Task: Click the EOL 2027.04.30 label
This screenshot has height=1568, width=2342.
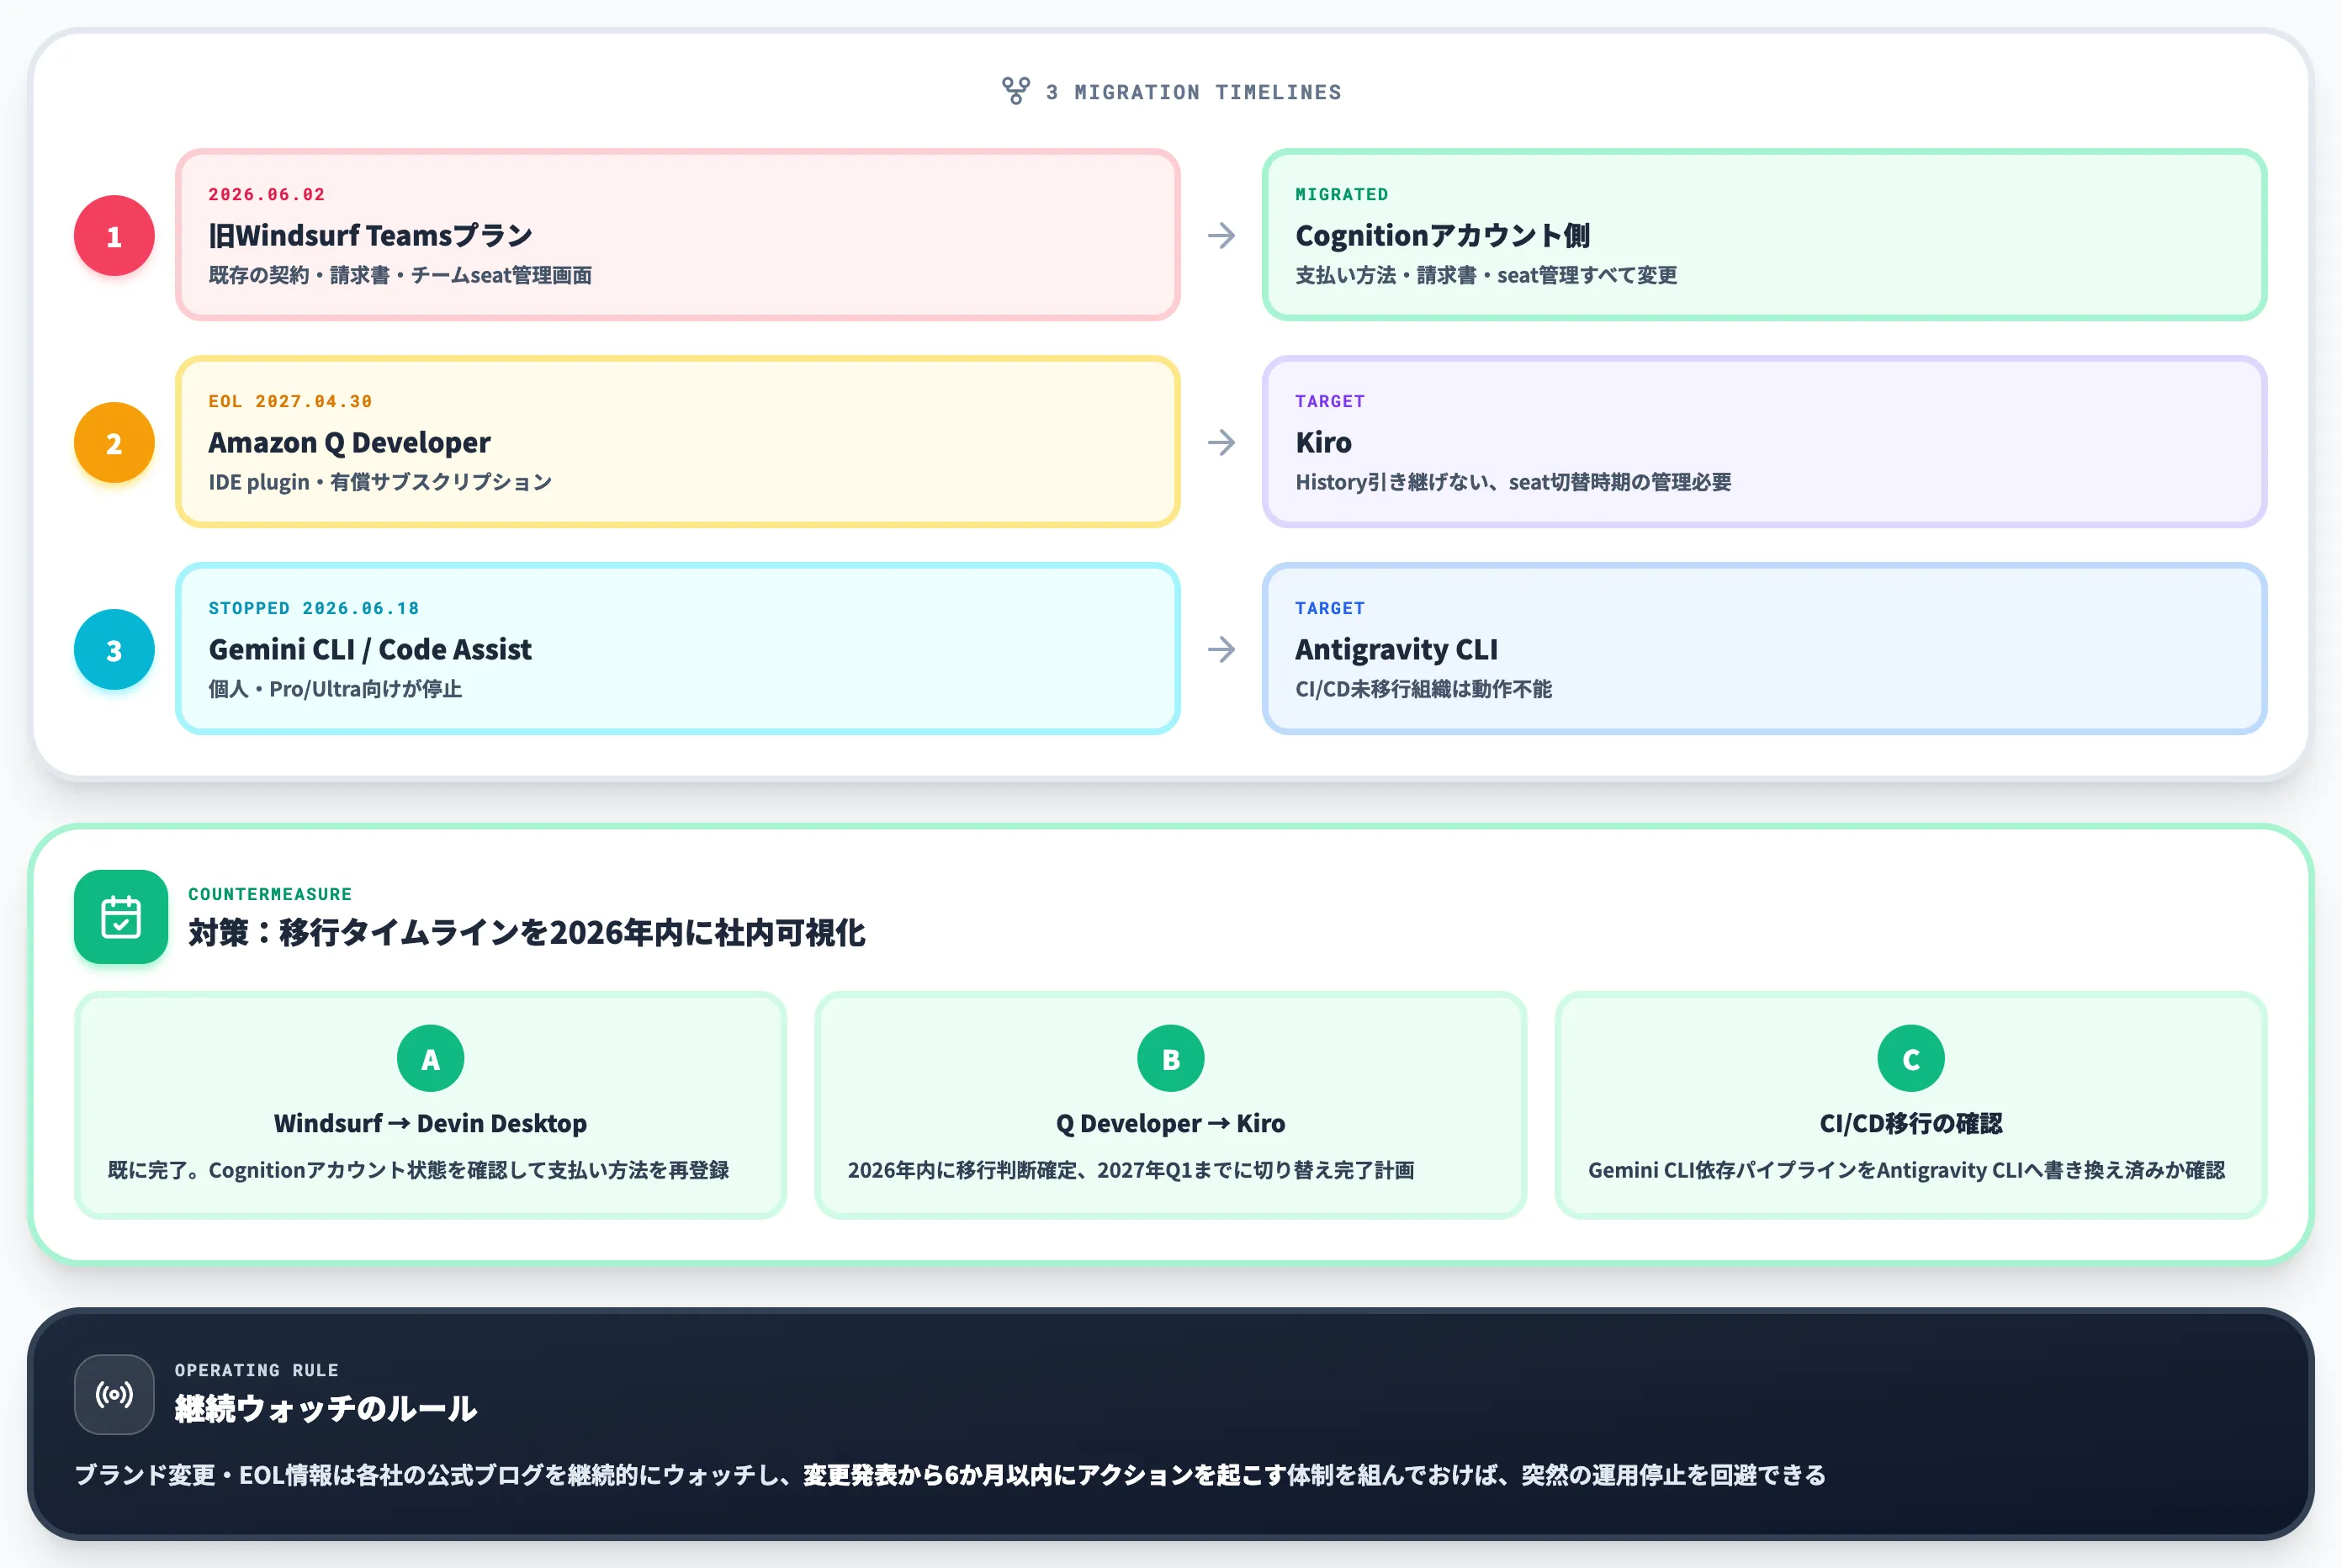Action: 290,401
